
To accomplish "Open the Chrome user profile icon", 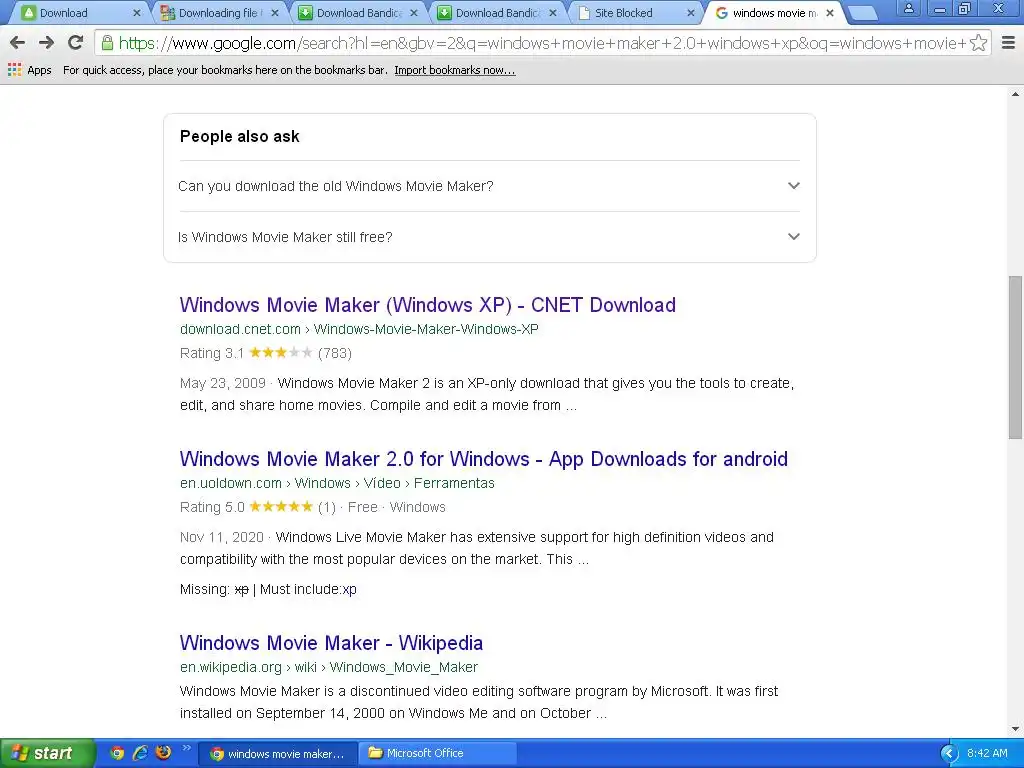I will tap(908, 8).
